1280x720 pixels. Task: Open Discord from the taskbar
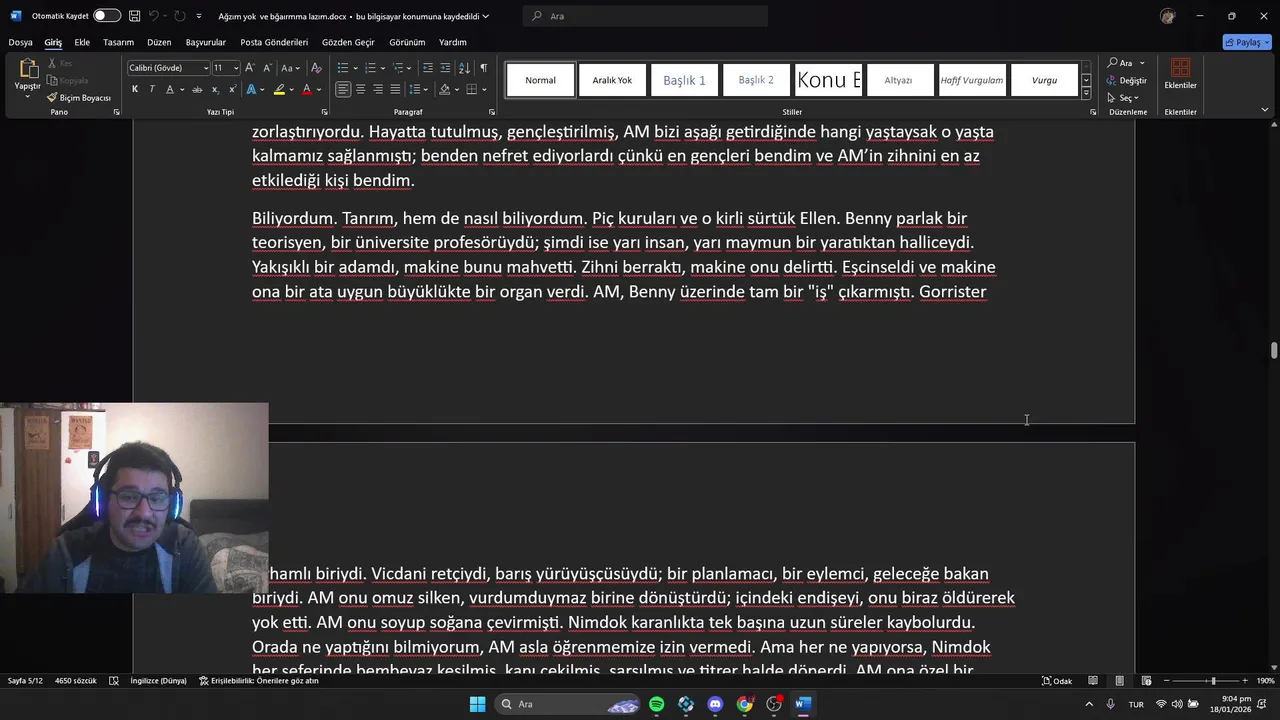pyautogui.click(x=715, y=704)
